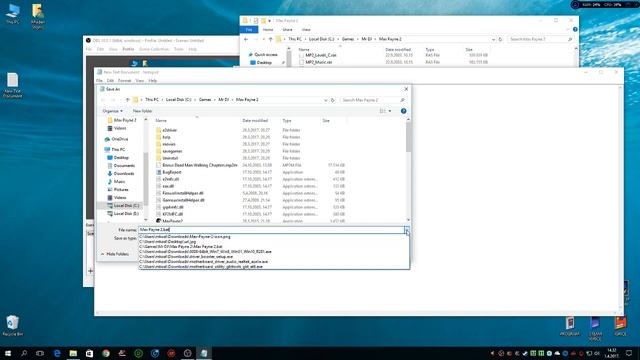
Task: Click New folder in Save As dialog
Action: click(142, 111)
